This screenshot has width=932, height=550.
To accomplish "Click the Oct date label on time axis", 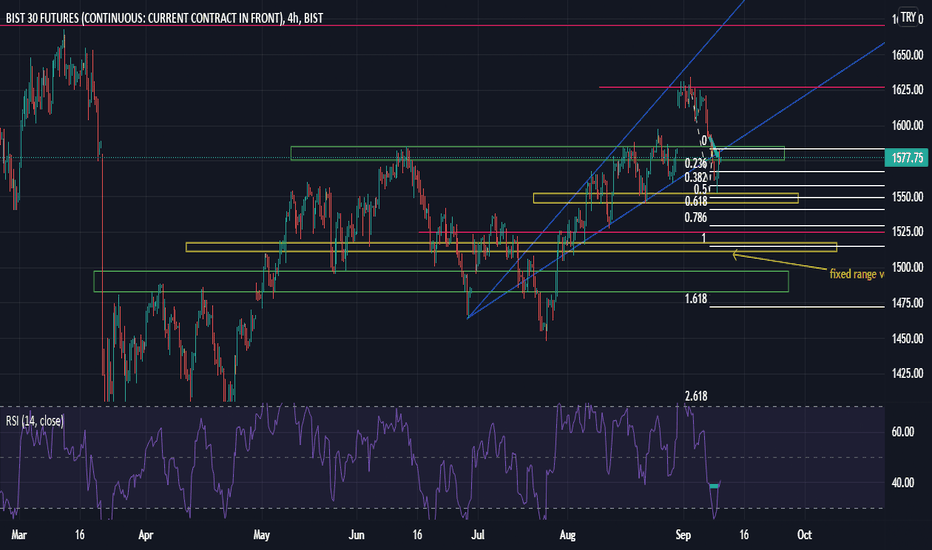I will coord(804,535).
